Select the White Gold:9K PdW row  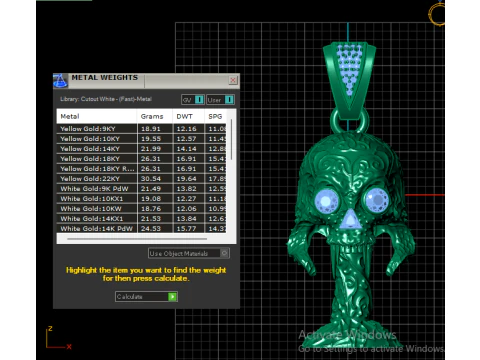(142, 189)
